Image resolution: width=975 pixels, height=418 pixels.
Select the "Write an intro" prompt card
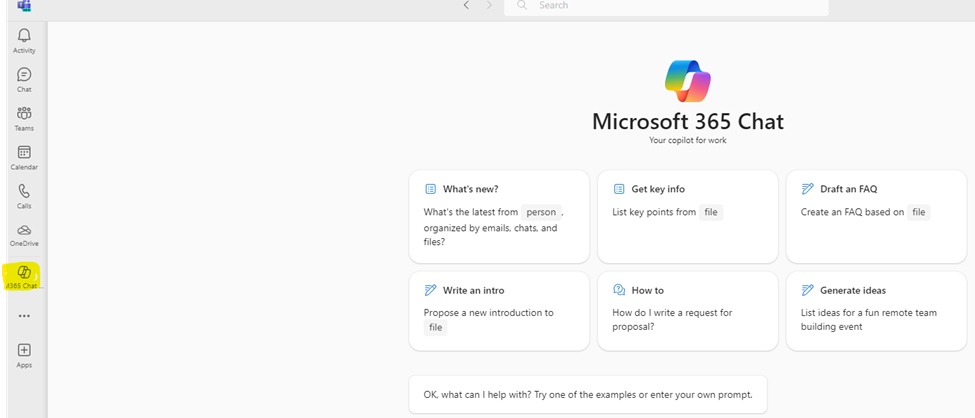(498, 310)
